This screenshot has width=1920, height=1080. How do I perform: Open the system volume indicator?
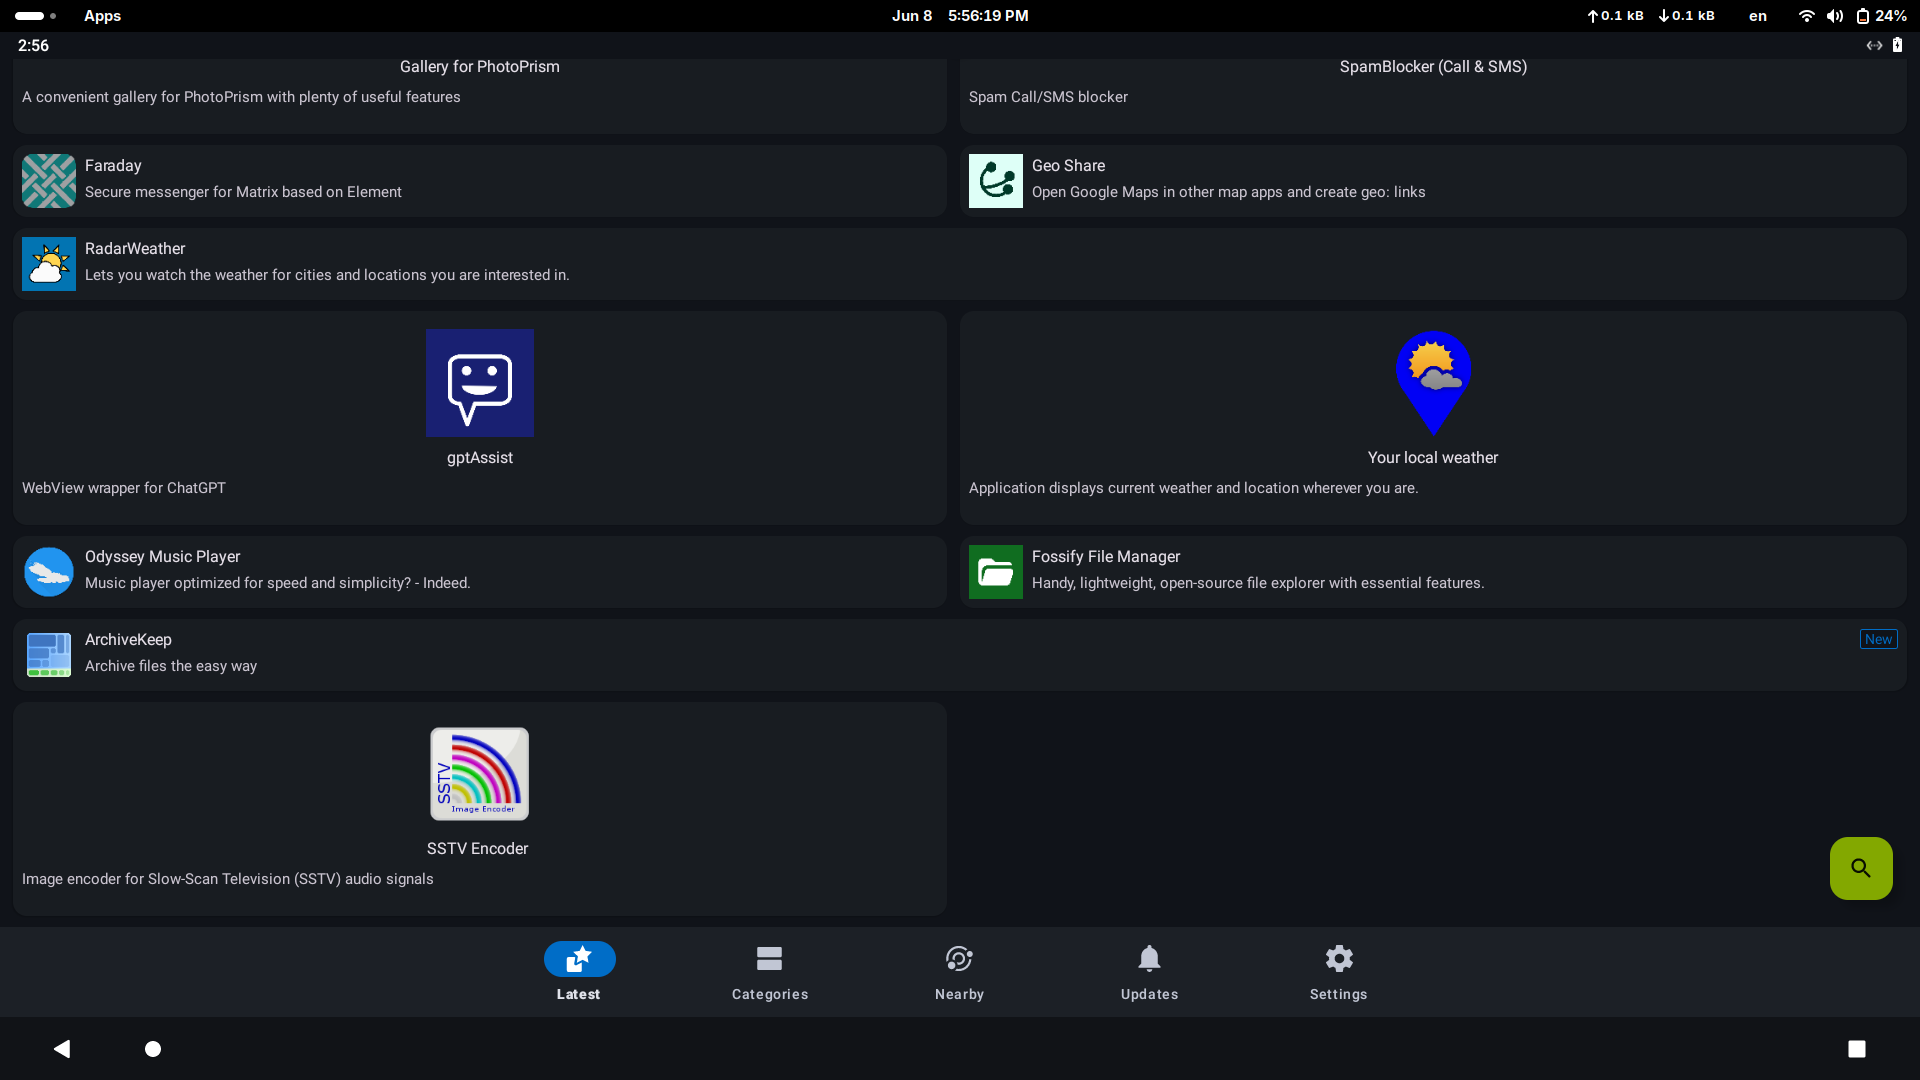coord(1834,16)
